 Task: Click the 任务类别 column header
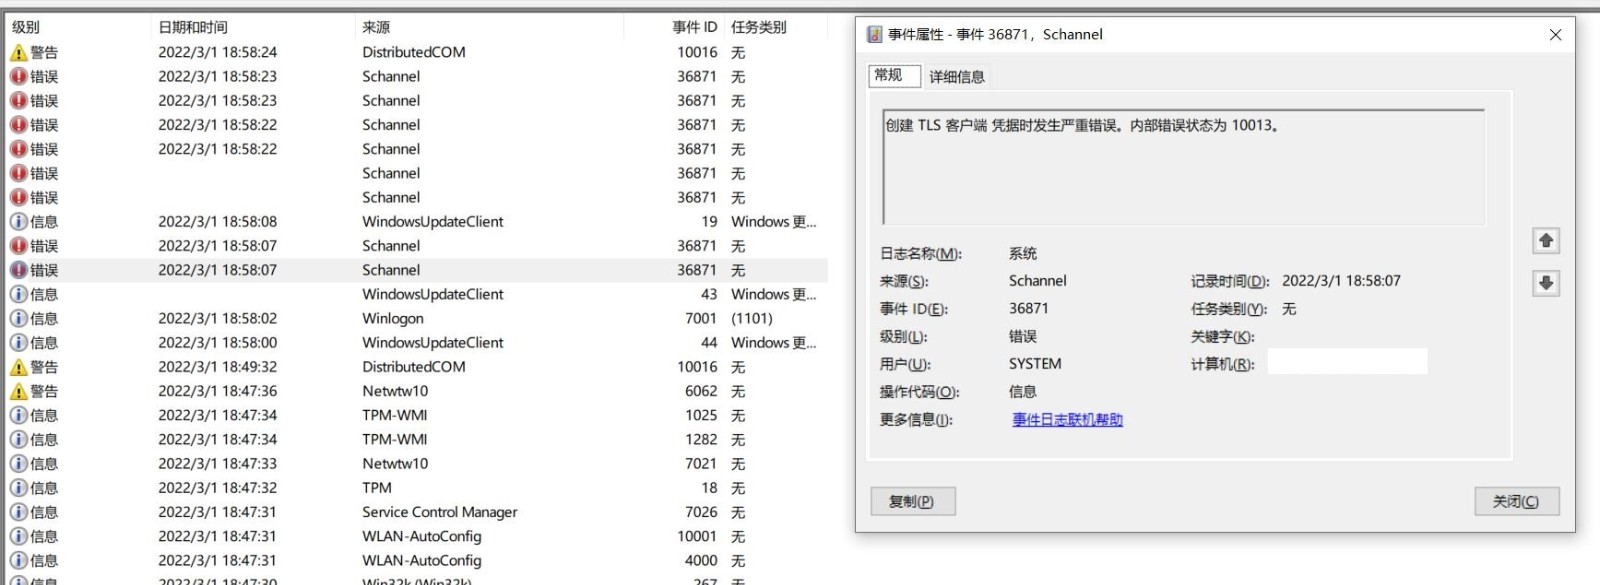click(x=758, y=27)
